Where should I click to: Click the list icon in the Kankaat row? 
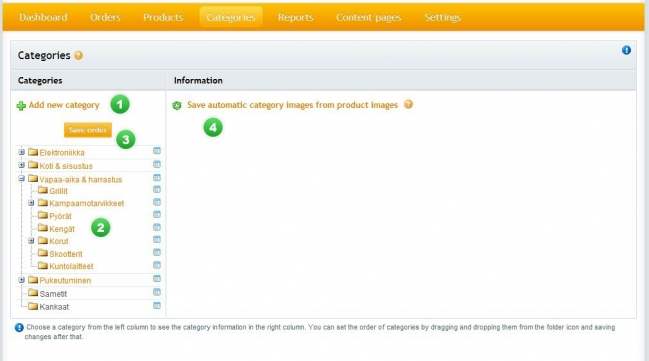pyautogui.click(x=157, y=306)
